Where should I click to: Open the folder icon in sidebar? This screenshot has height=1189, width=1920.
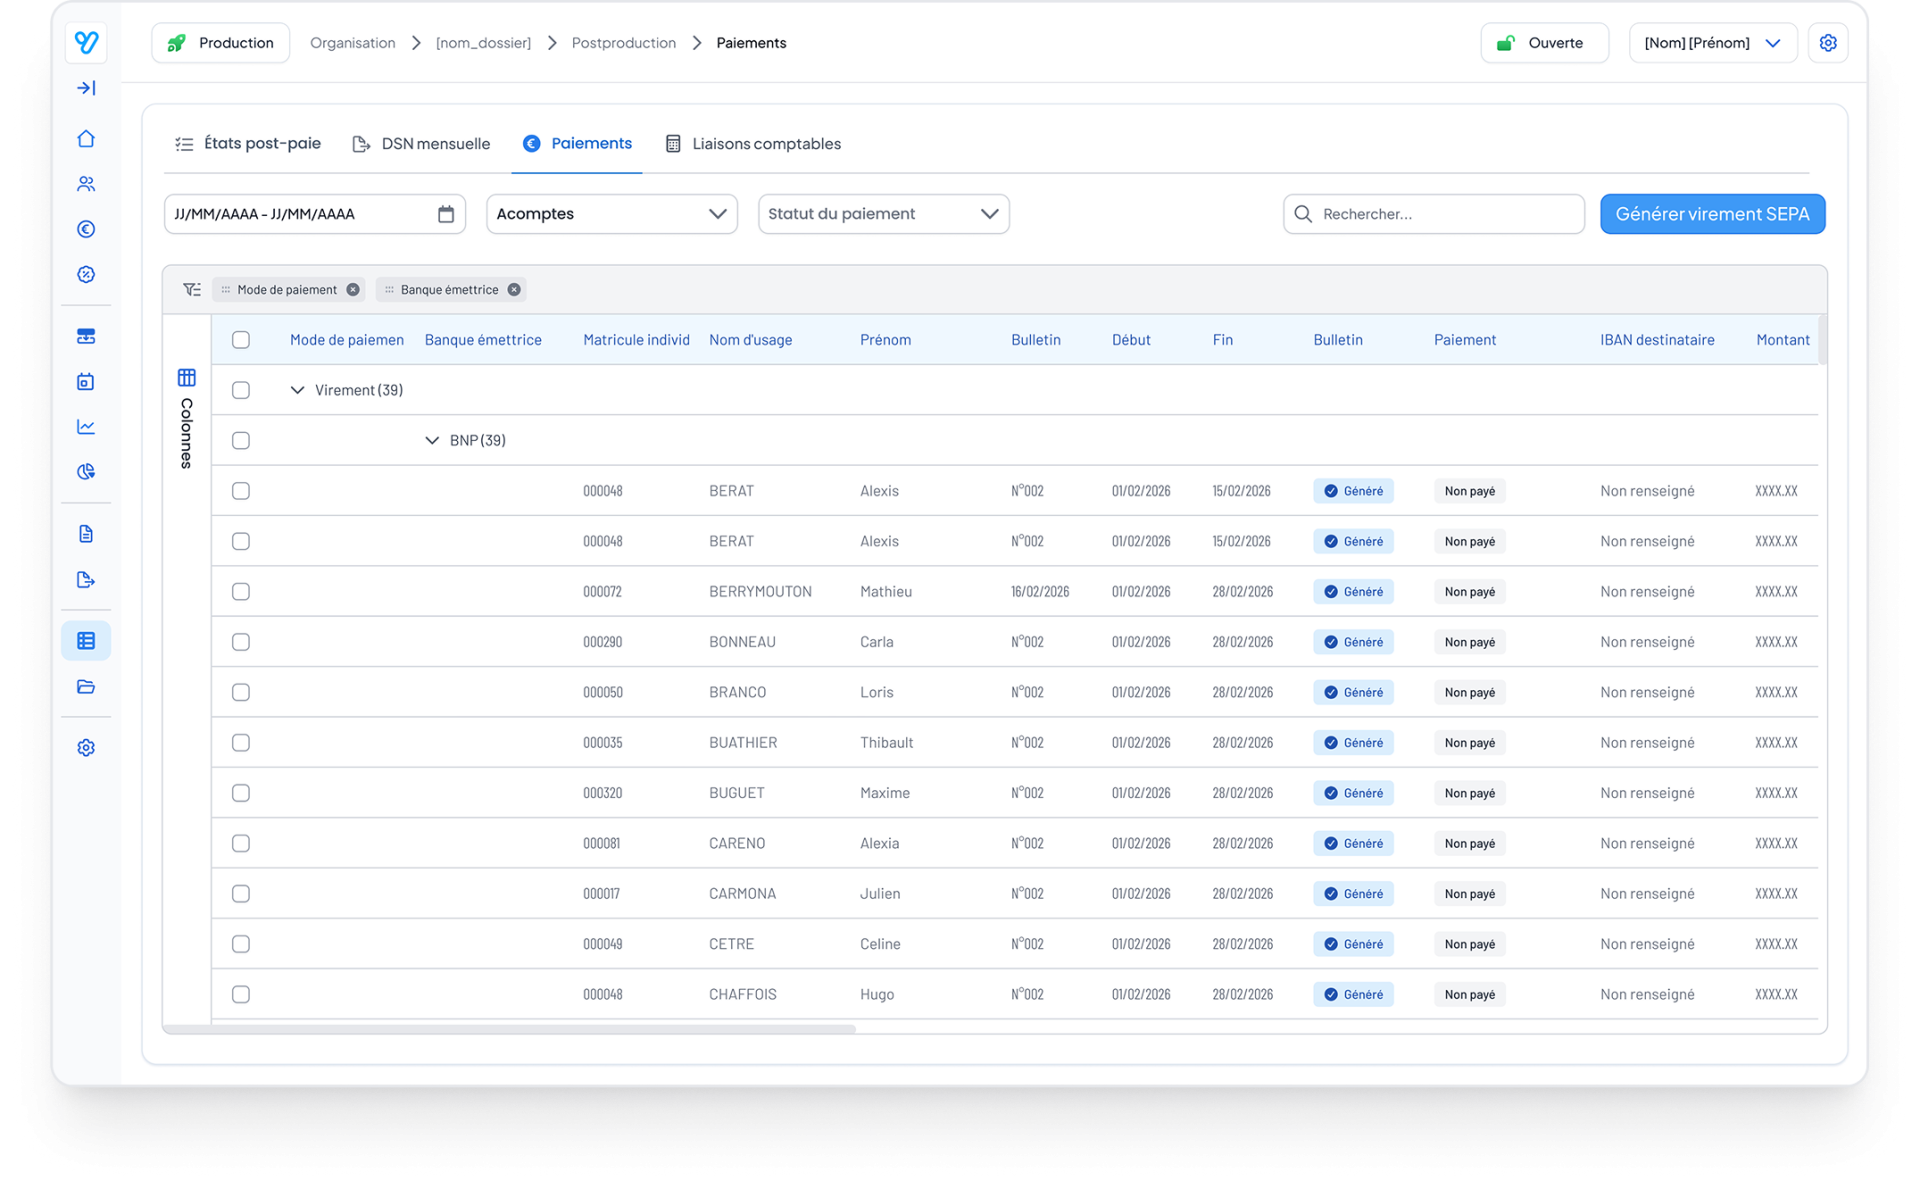[x=86, y=687]
